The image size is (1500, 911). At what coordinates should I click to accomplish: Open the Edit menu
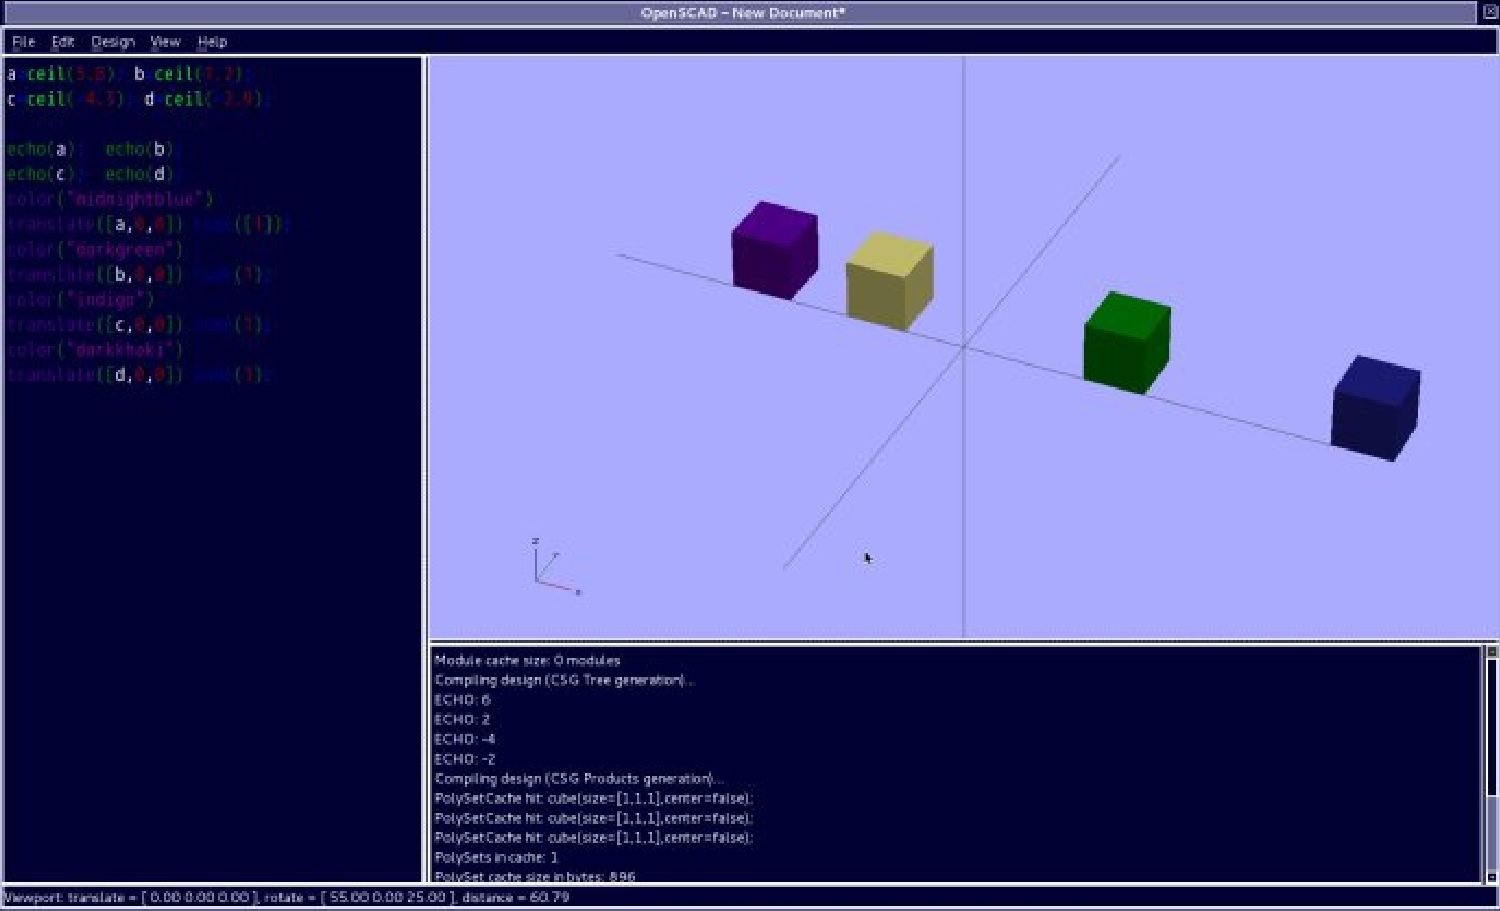63,42
